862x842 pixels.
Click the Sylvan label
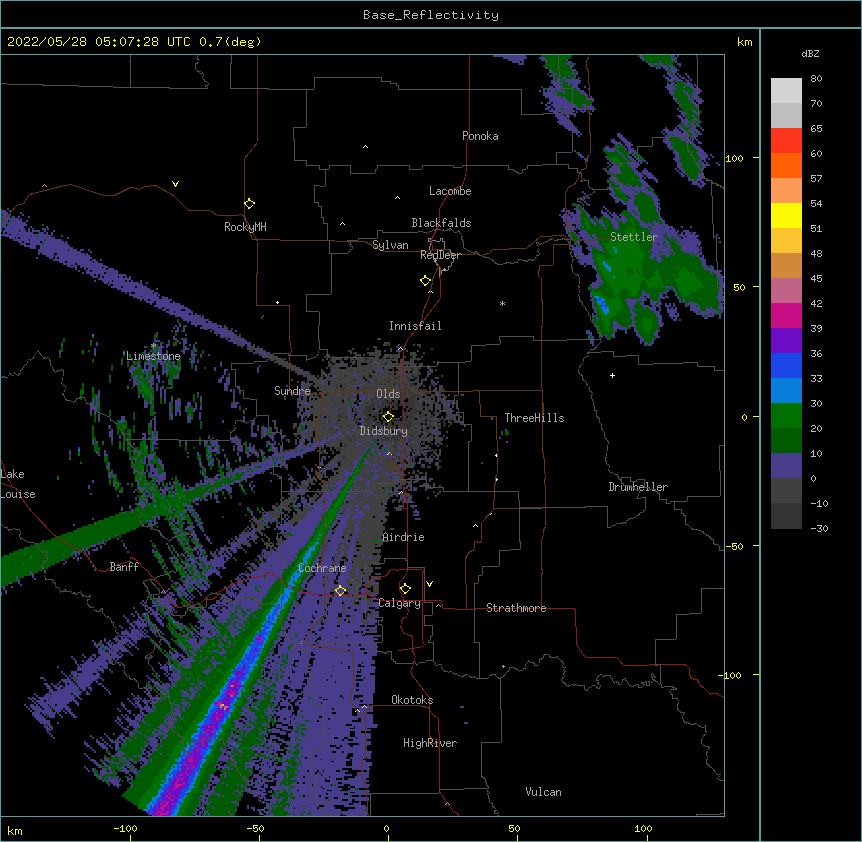(x=390, y=245)
